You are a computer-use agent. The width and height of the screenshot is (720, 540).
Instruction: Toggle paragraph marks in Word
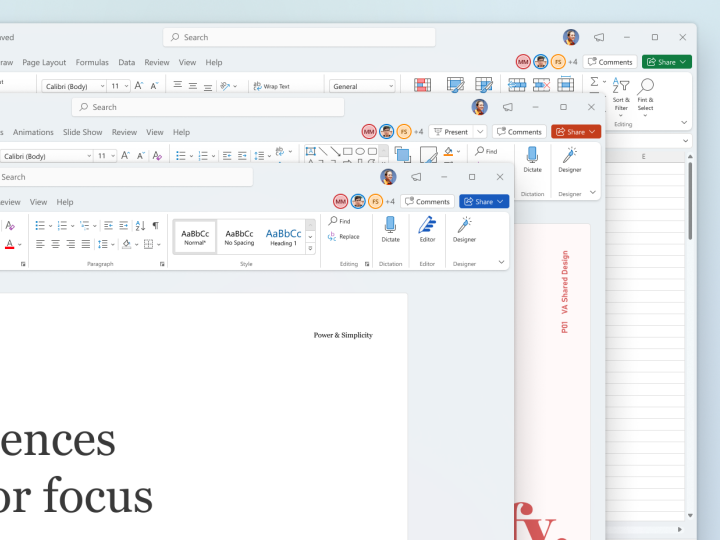[x=156, y=225]
